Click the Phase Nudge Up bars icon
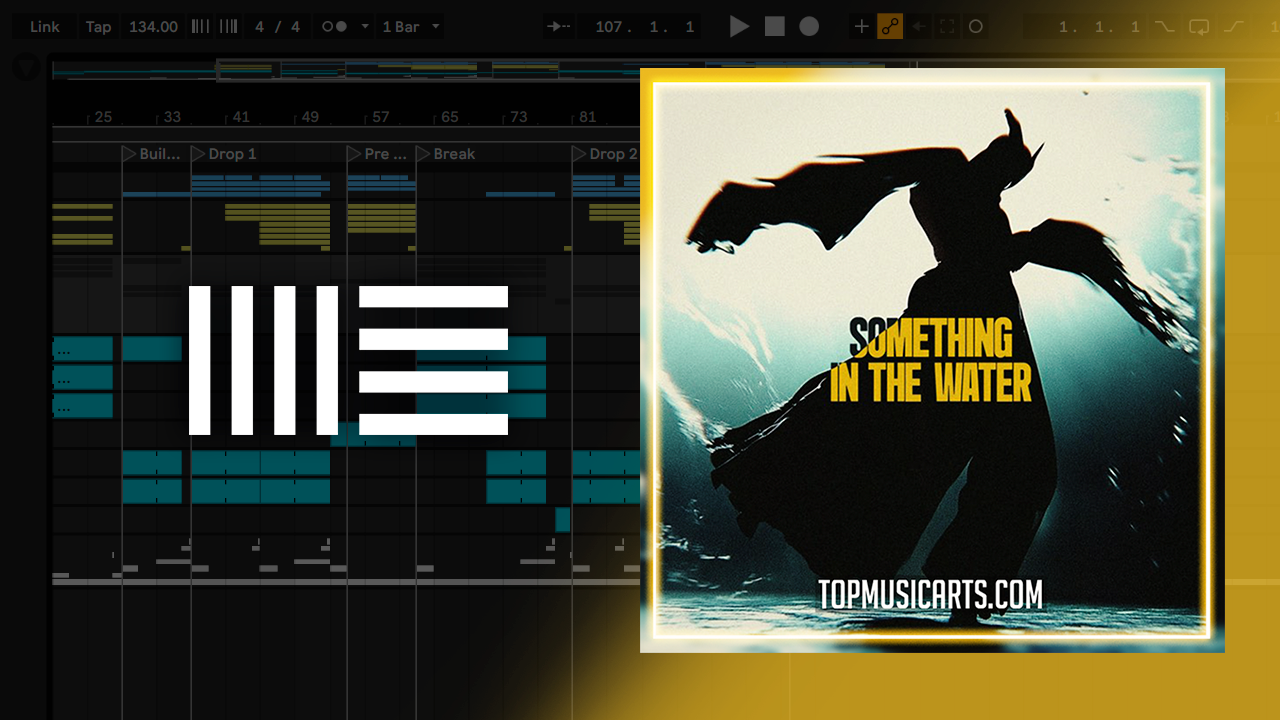 tap(229, 27)
